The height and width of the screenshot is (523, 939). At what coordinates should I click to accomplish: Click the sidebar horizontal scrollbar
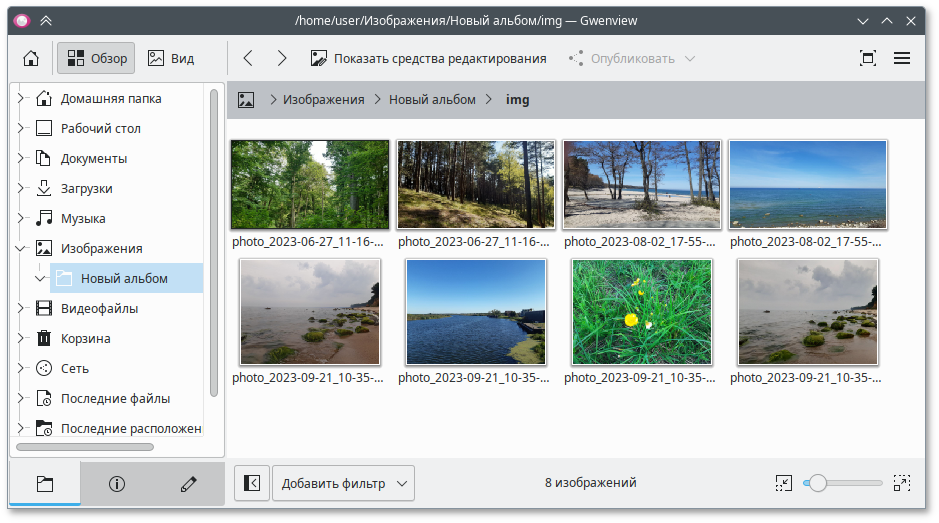point(85,447)
